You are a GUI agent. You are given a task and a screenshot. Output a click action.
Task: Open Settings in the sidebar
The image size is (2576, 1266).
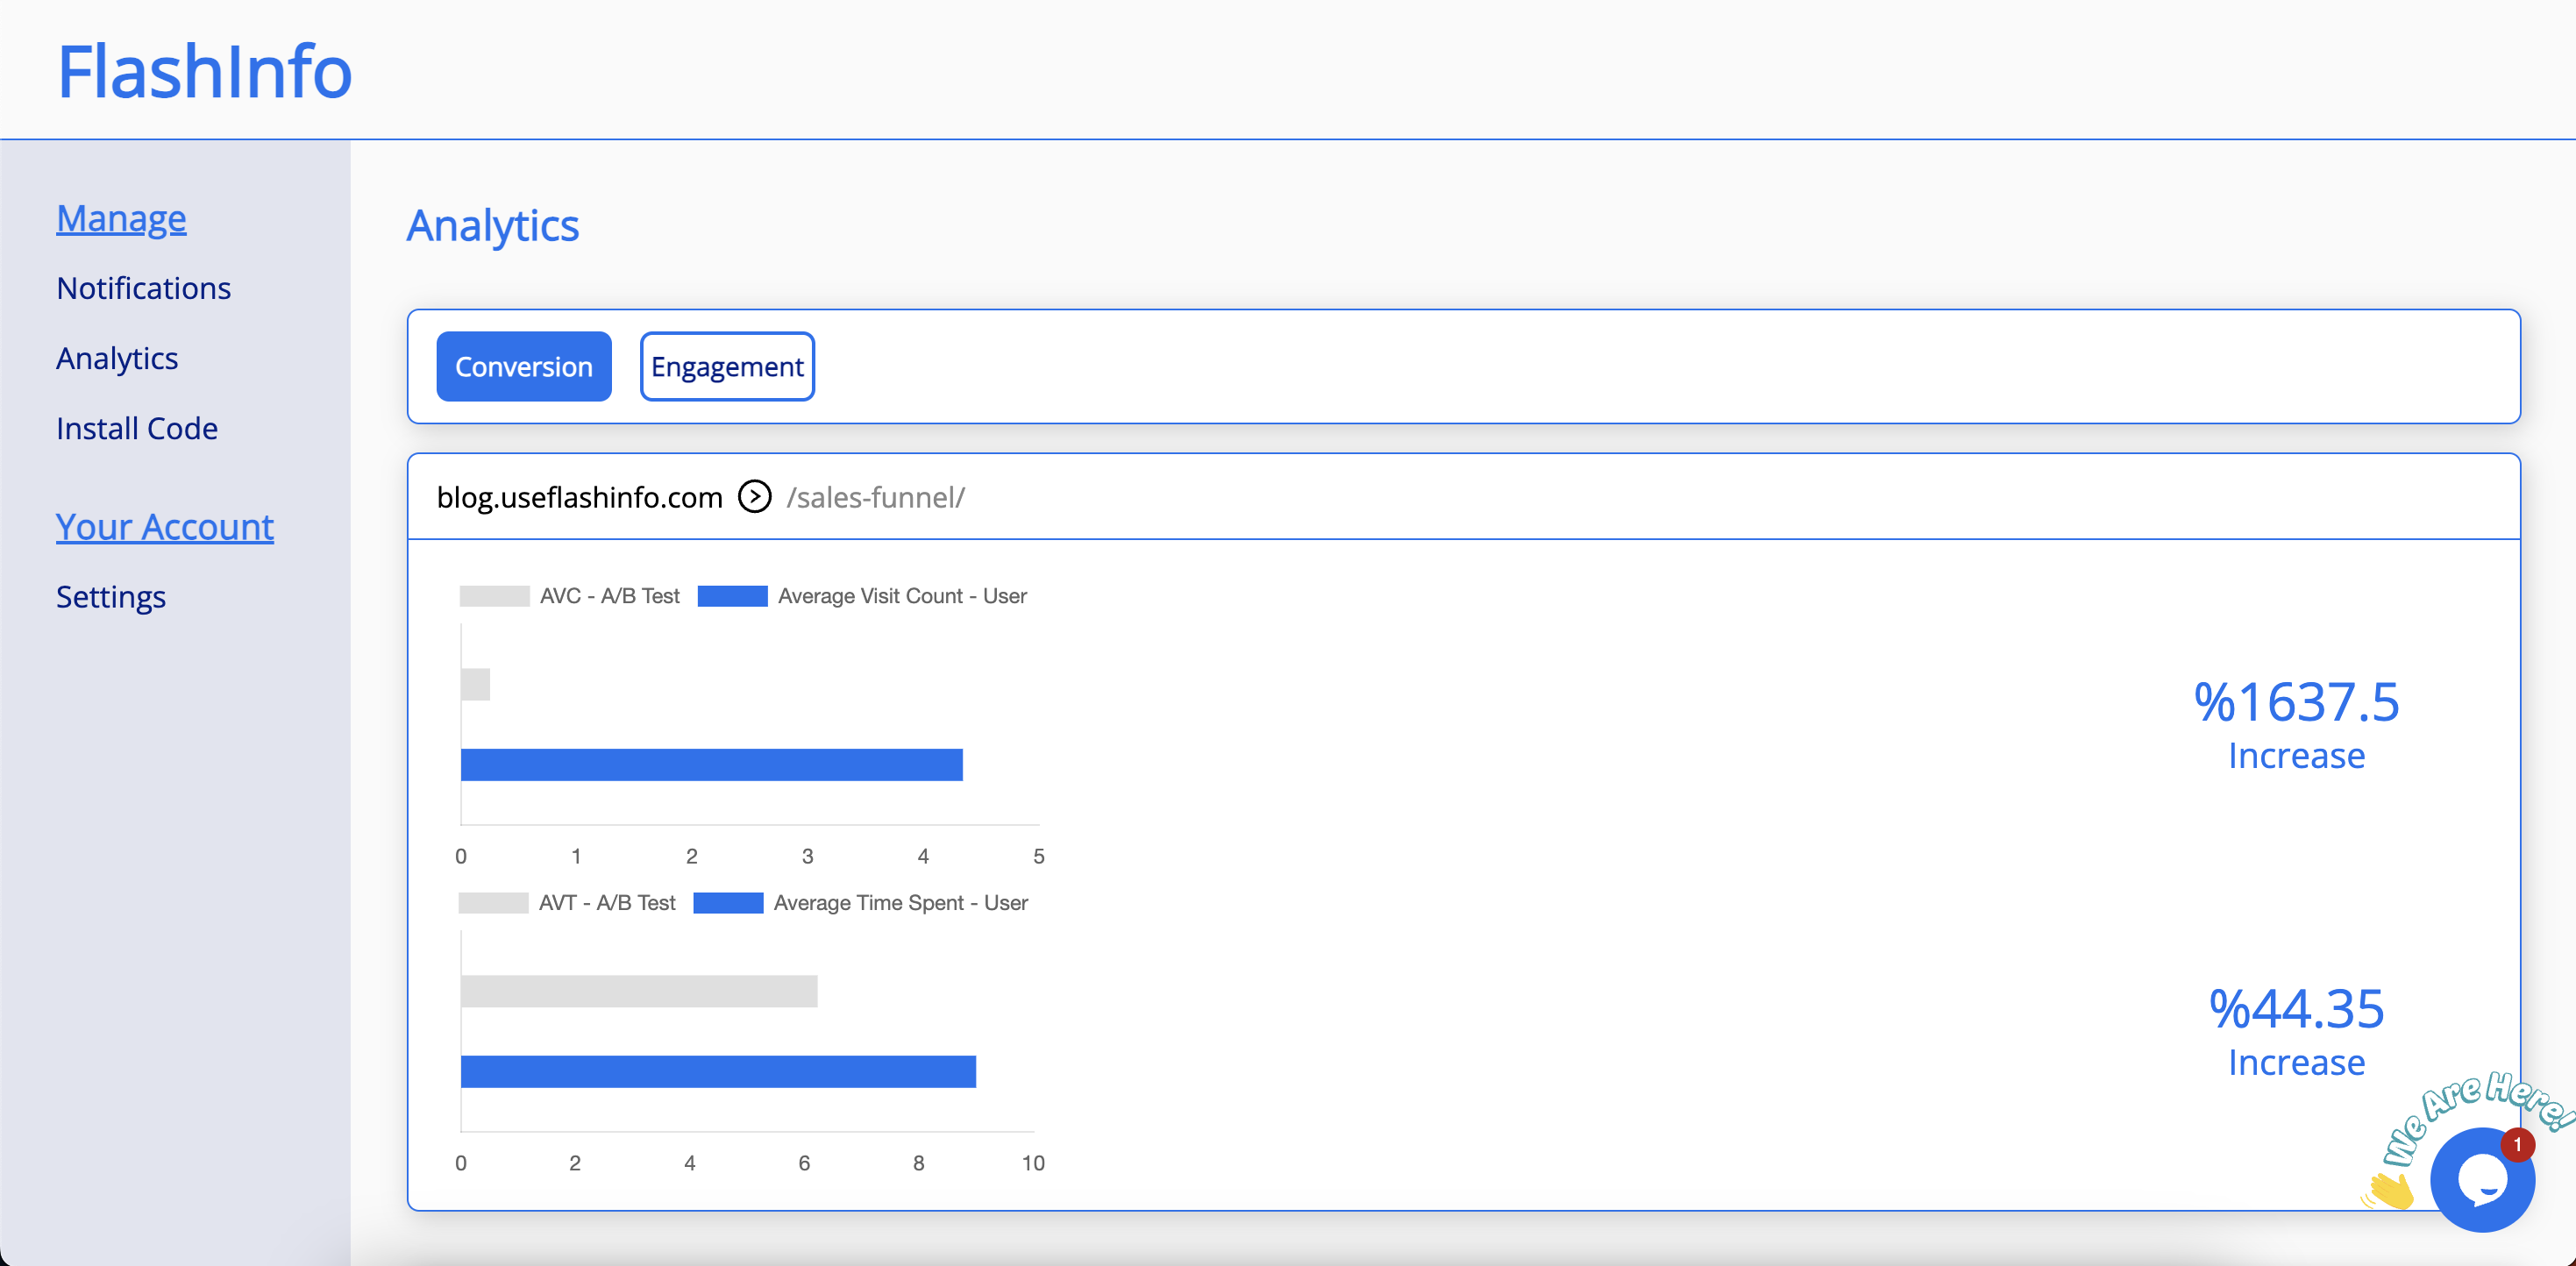pyautogui.click(x=110, y=597)
